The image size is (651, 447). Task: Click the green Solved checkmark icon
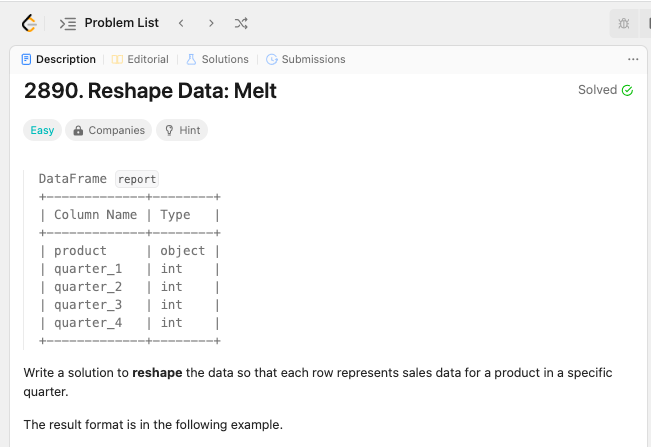(x=627, y=90)
